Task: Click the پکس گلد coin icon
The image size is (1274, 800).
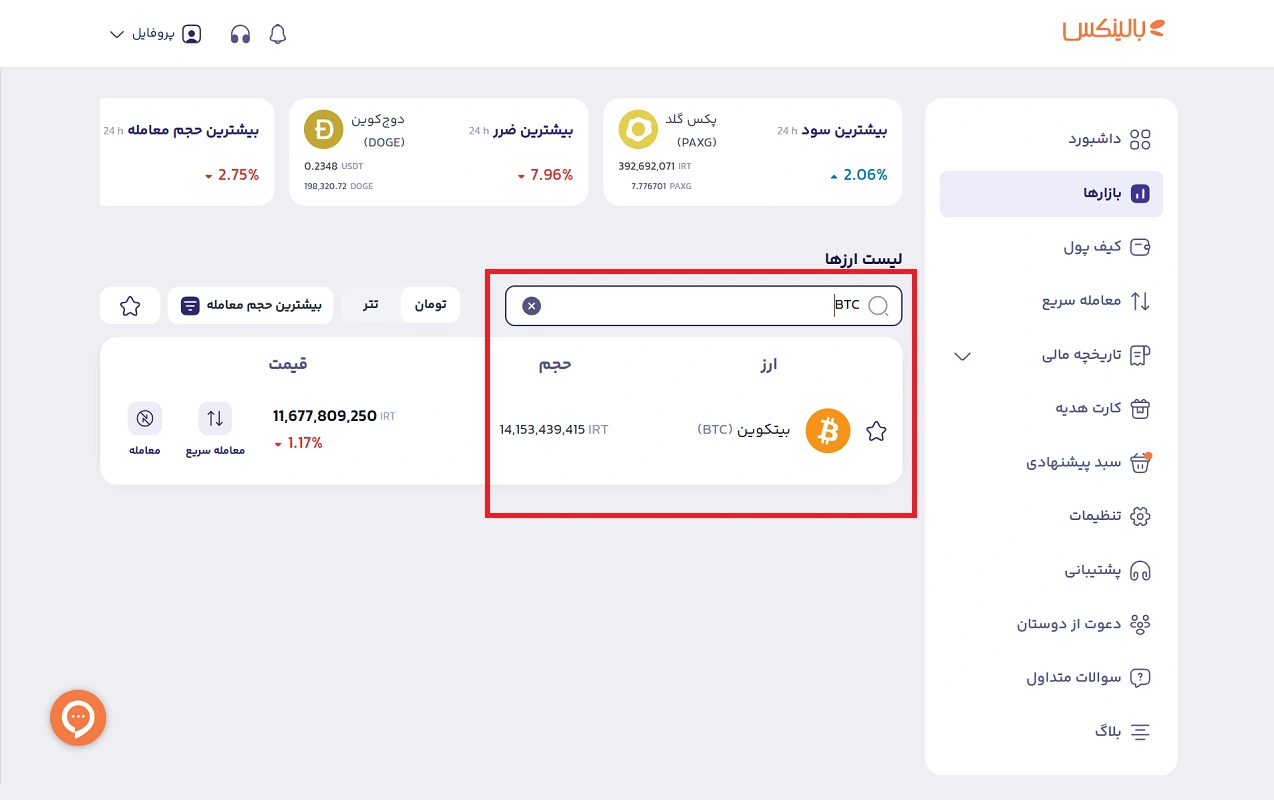Action: tap(638, 130)
